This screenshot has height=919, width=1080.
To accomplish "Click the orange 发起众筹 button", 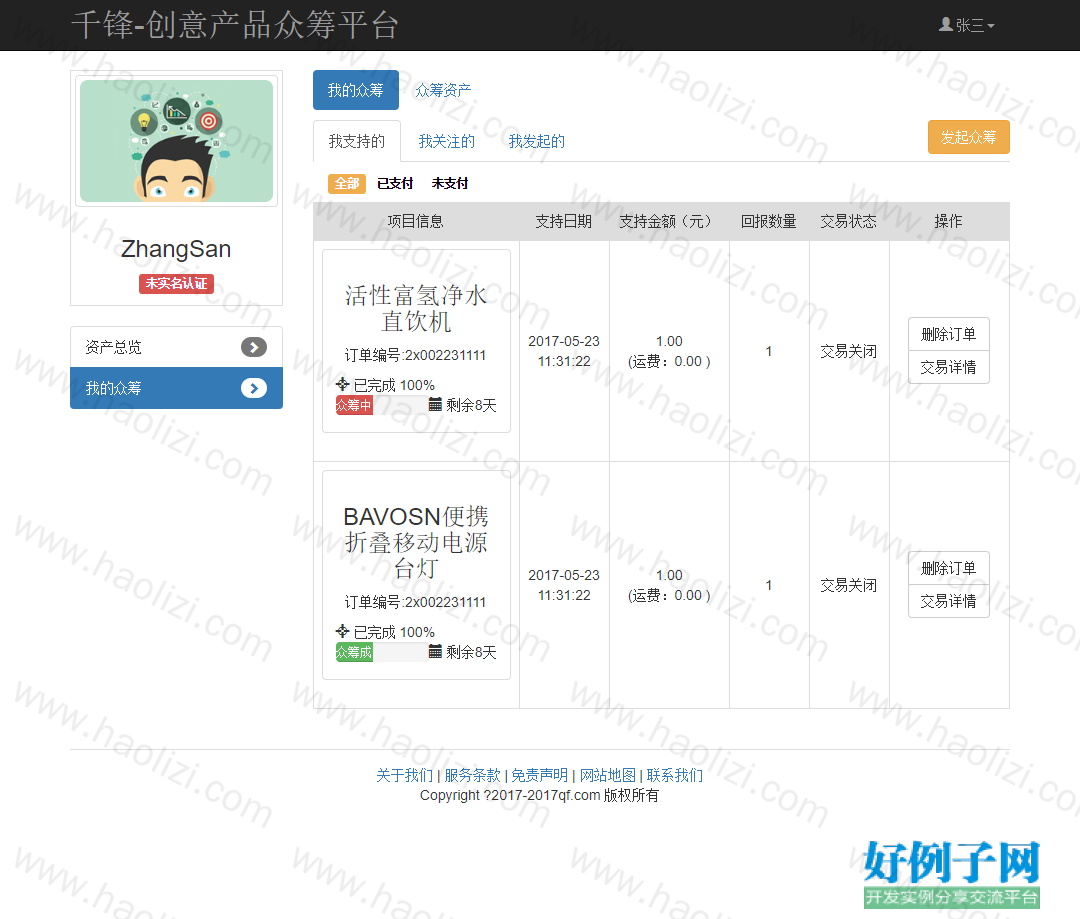I will tap(968, 137).
